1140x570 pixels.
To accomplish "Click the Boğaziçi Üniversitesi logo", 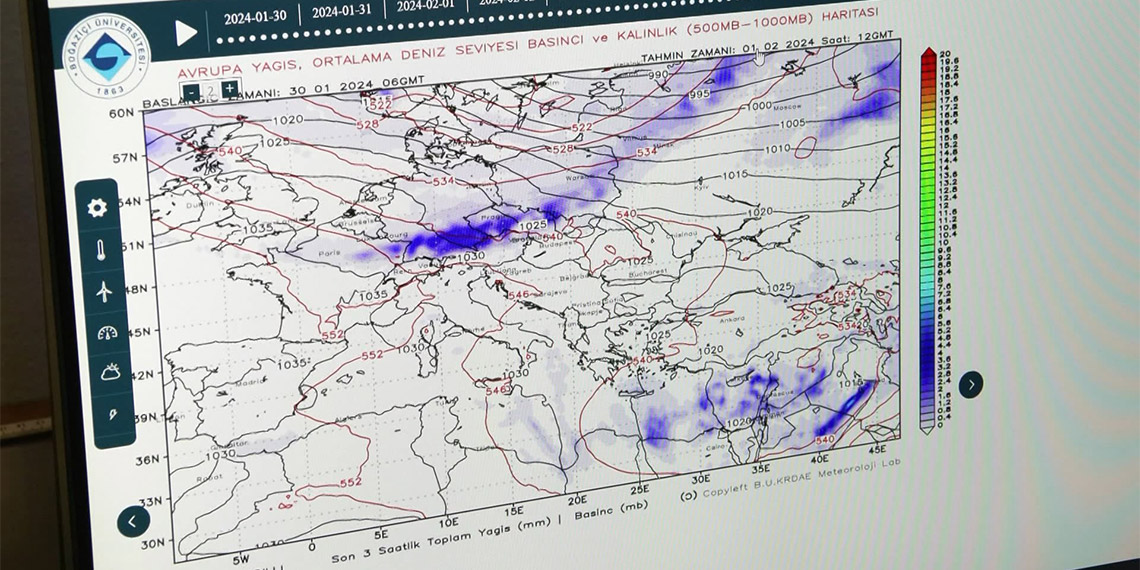I will (105, 56).
